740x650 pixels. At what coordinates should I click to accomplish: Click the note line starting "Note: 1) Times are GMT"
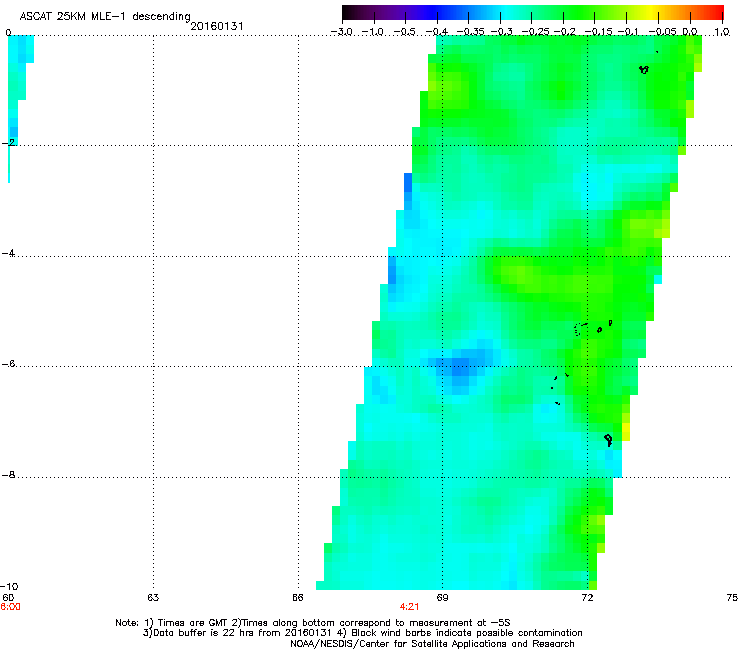(313, 623)
